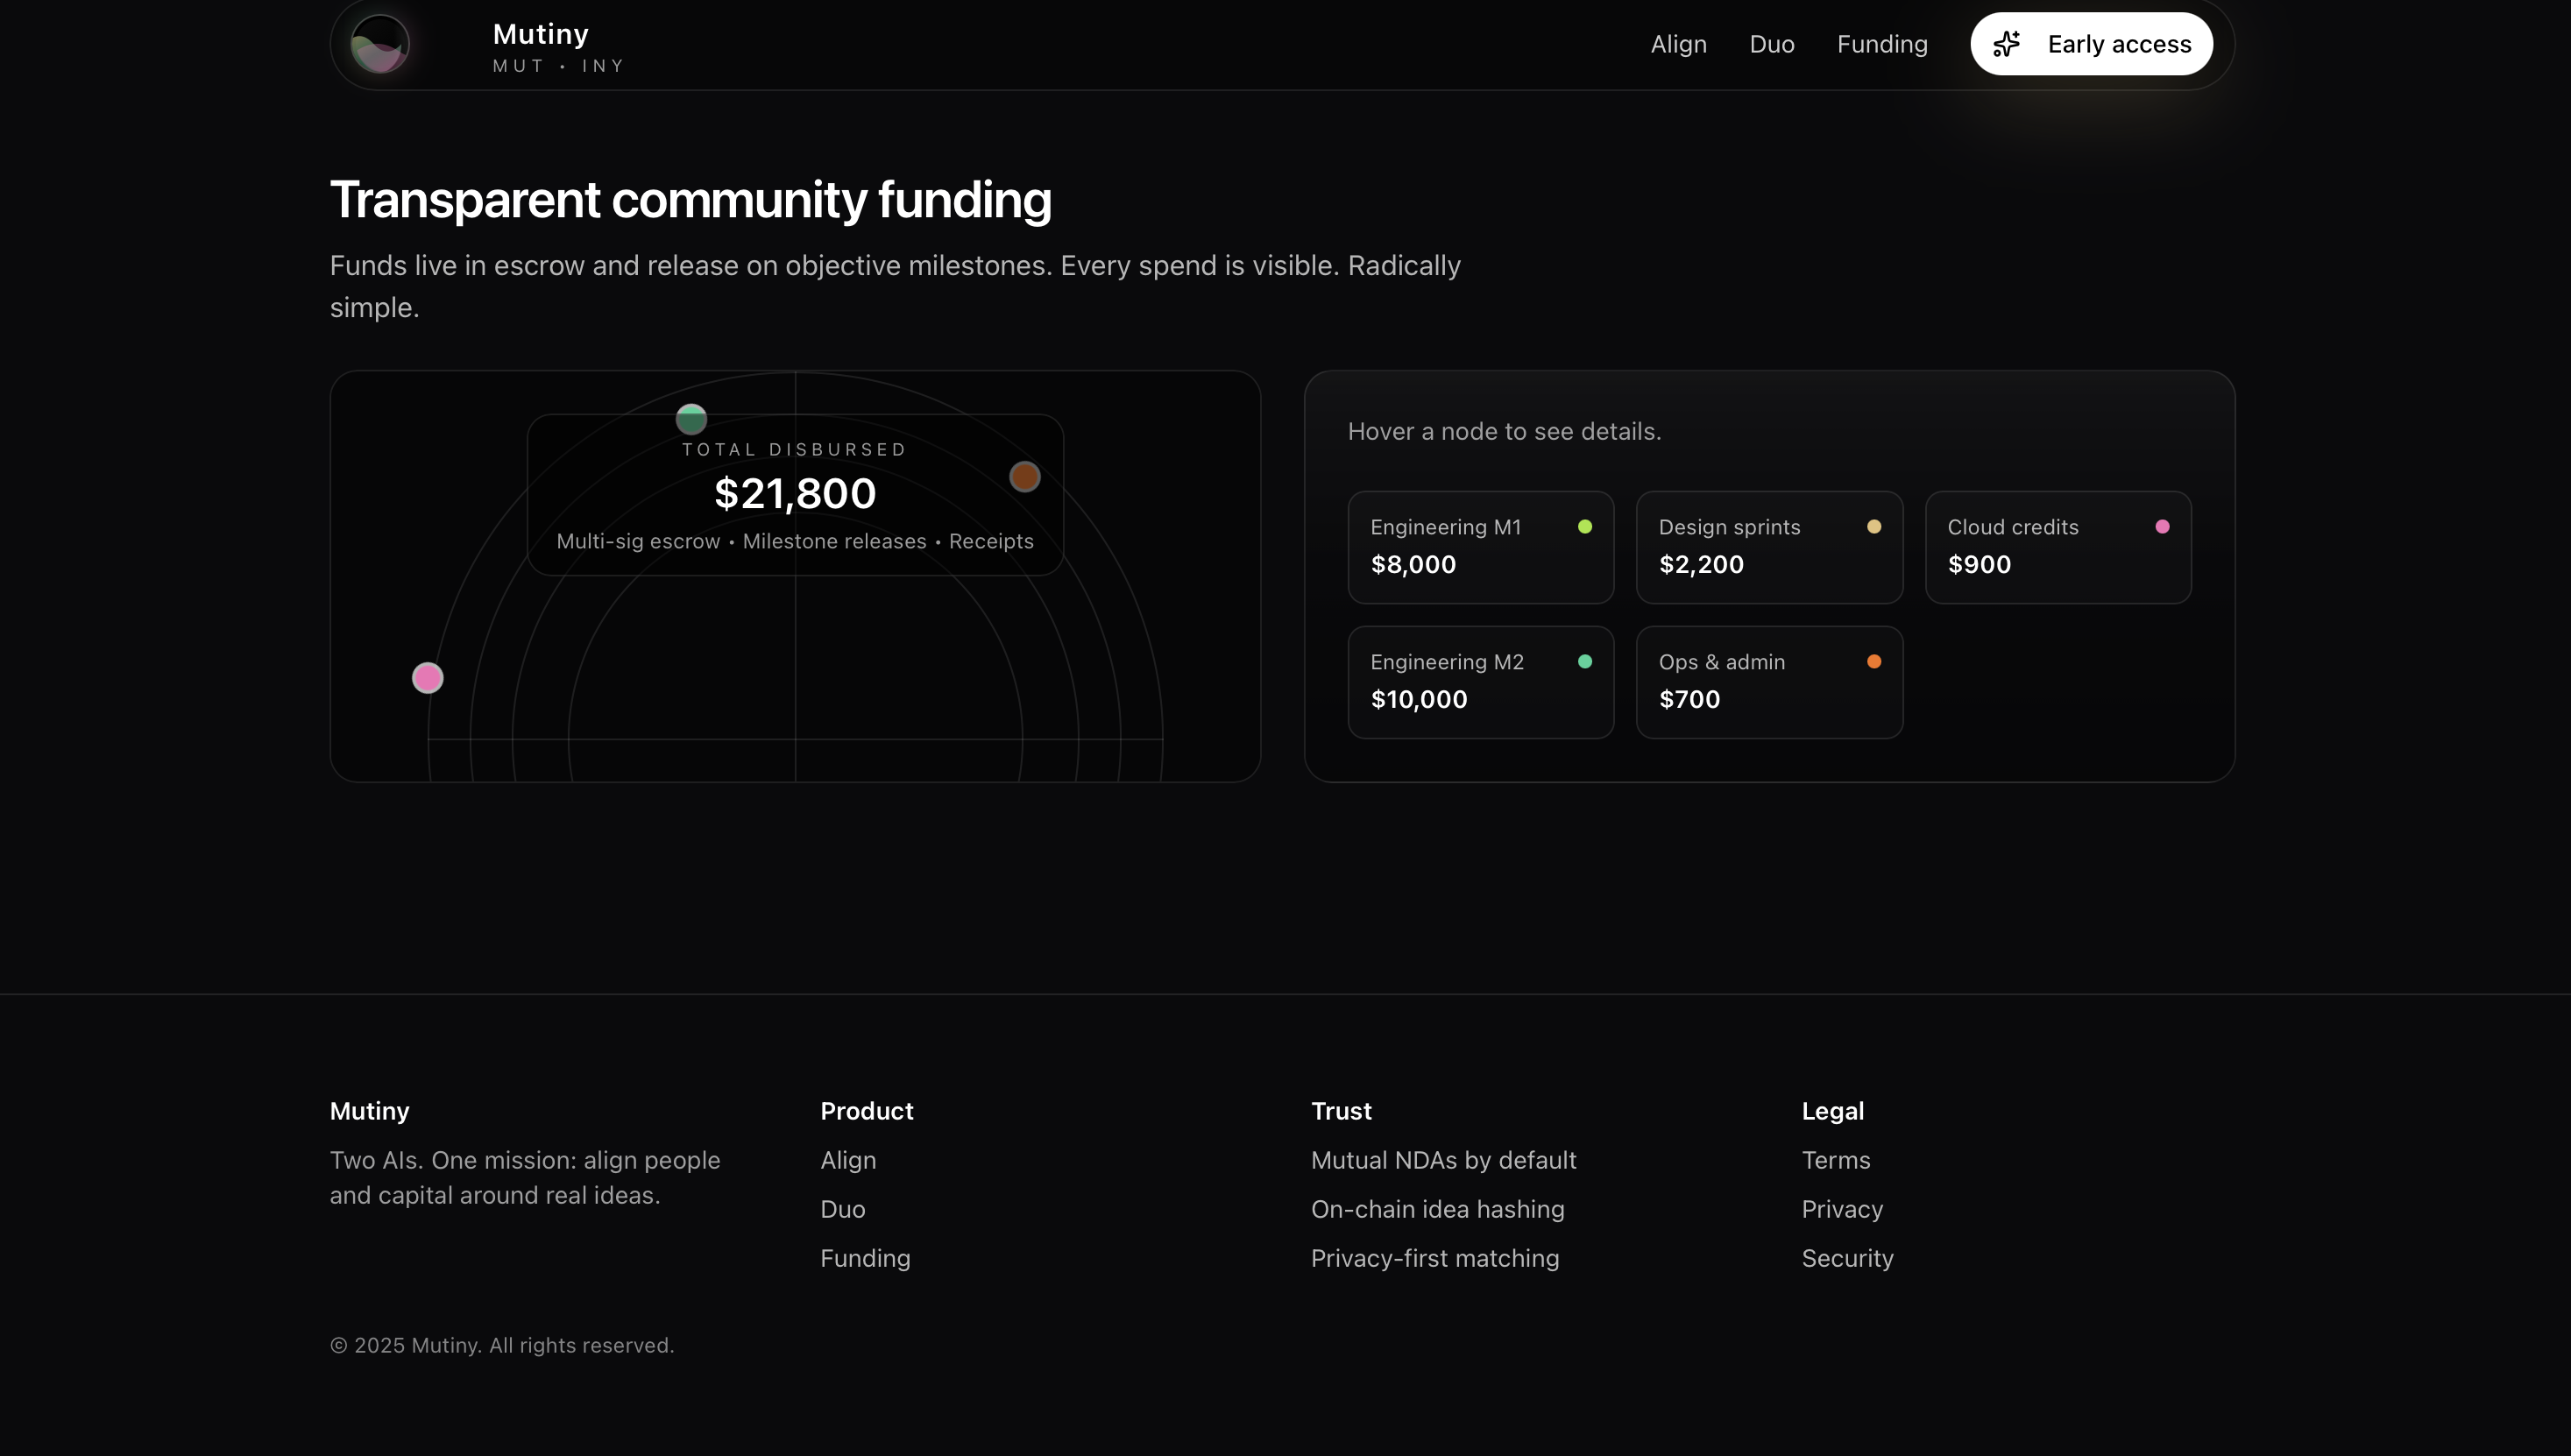Open the Privacy link under Legal
Viewport: 2571px width, 1456px height.
(x=1842, y=1209)
